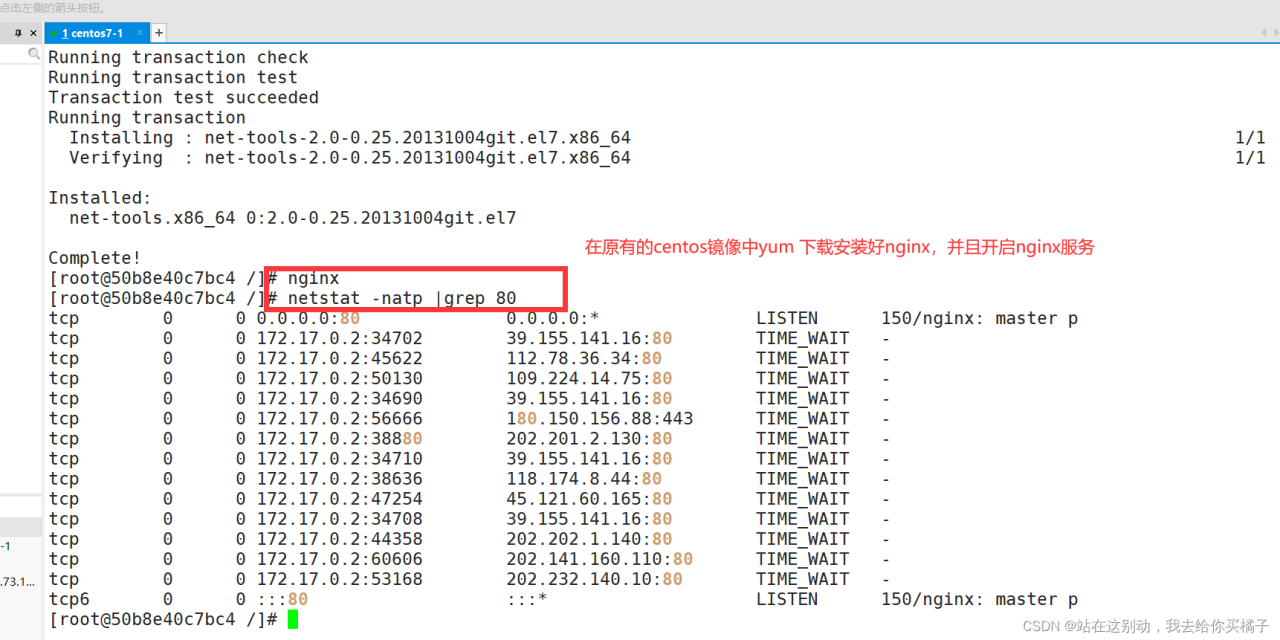Click local address ':::80' in tcp6 row
1280x640 pixels.
pos(282,599)
